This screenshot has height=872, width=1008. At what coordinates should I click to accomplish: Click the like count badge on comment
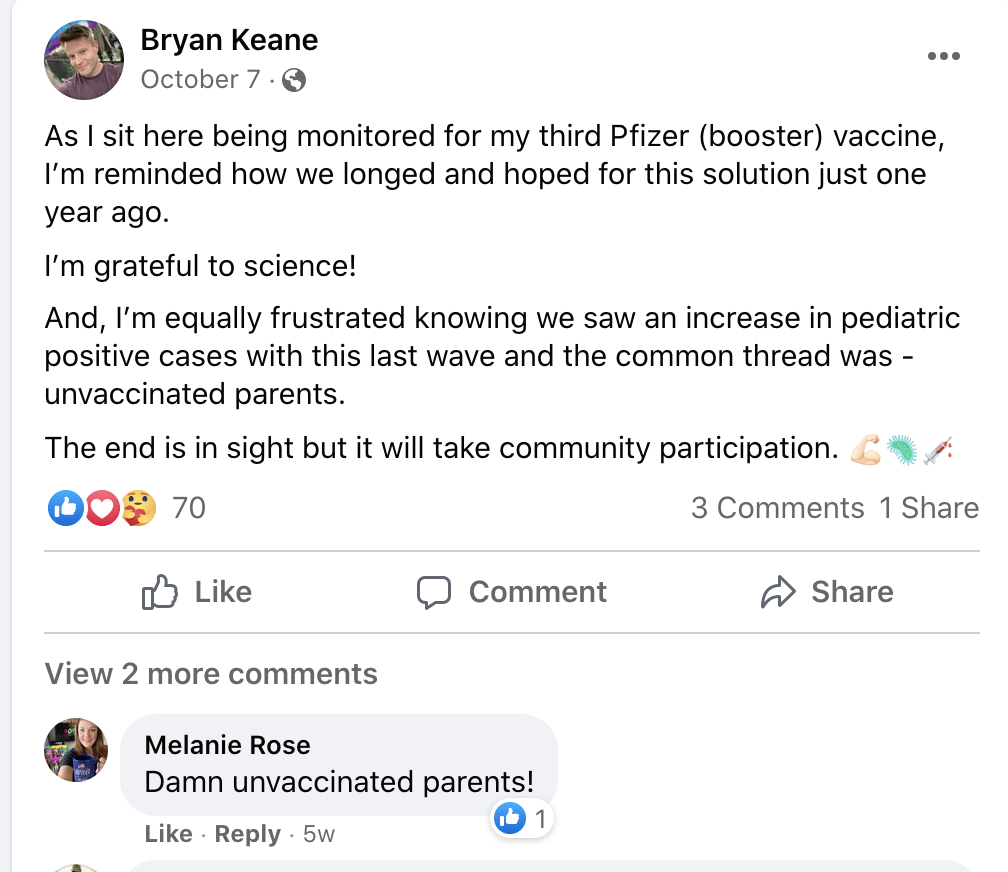coord(522,820)
